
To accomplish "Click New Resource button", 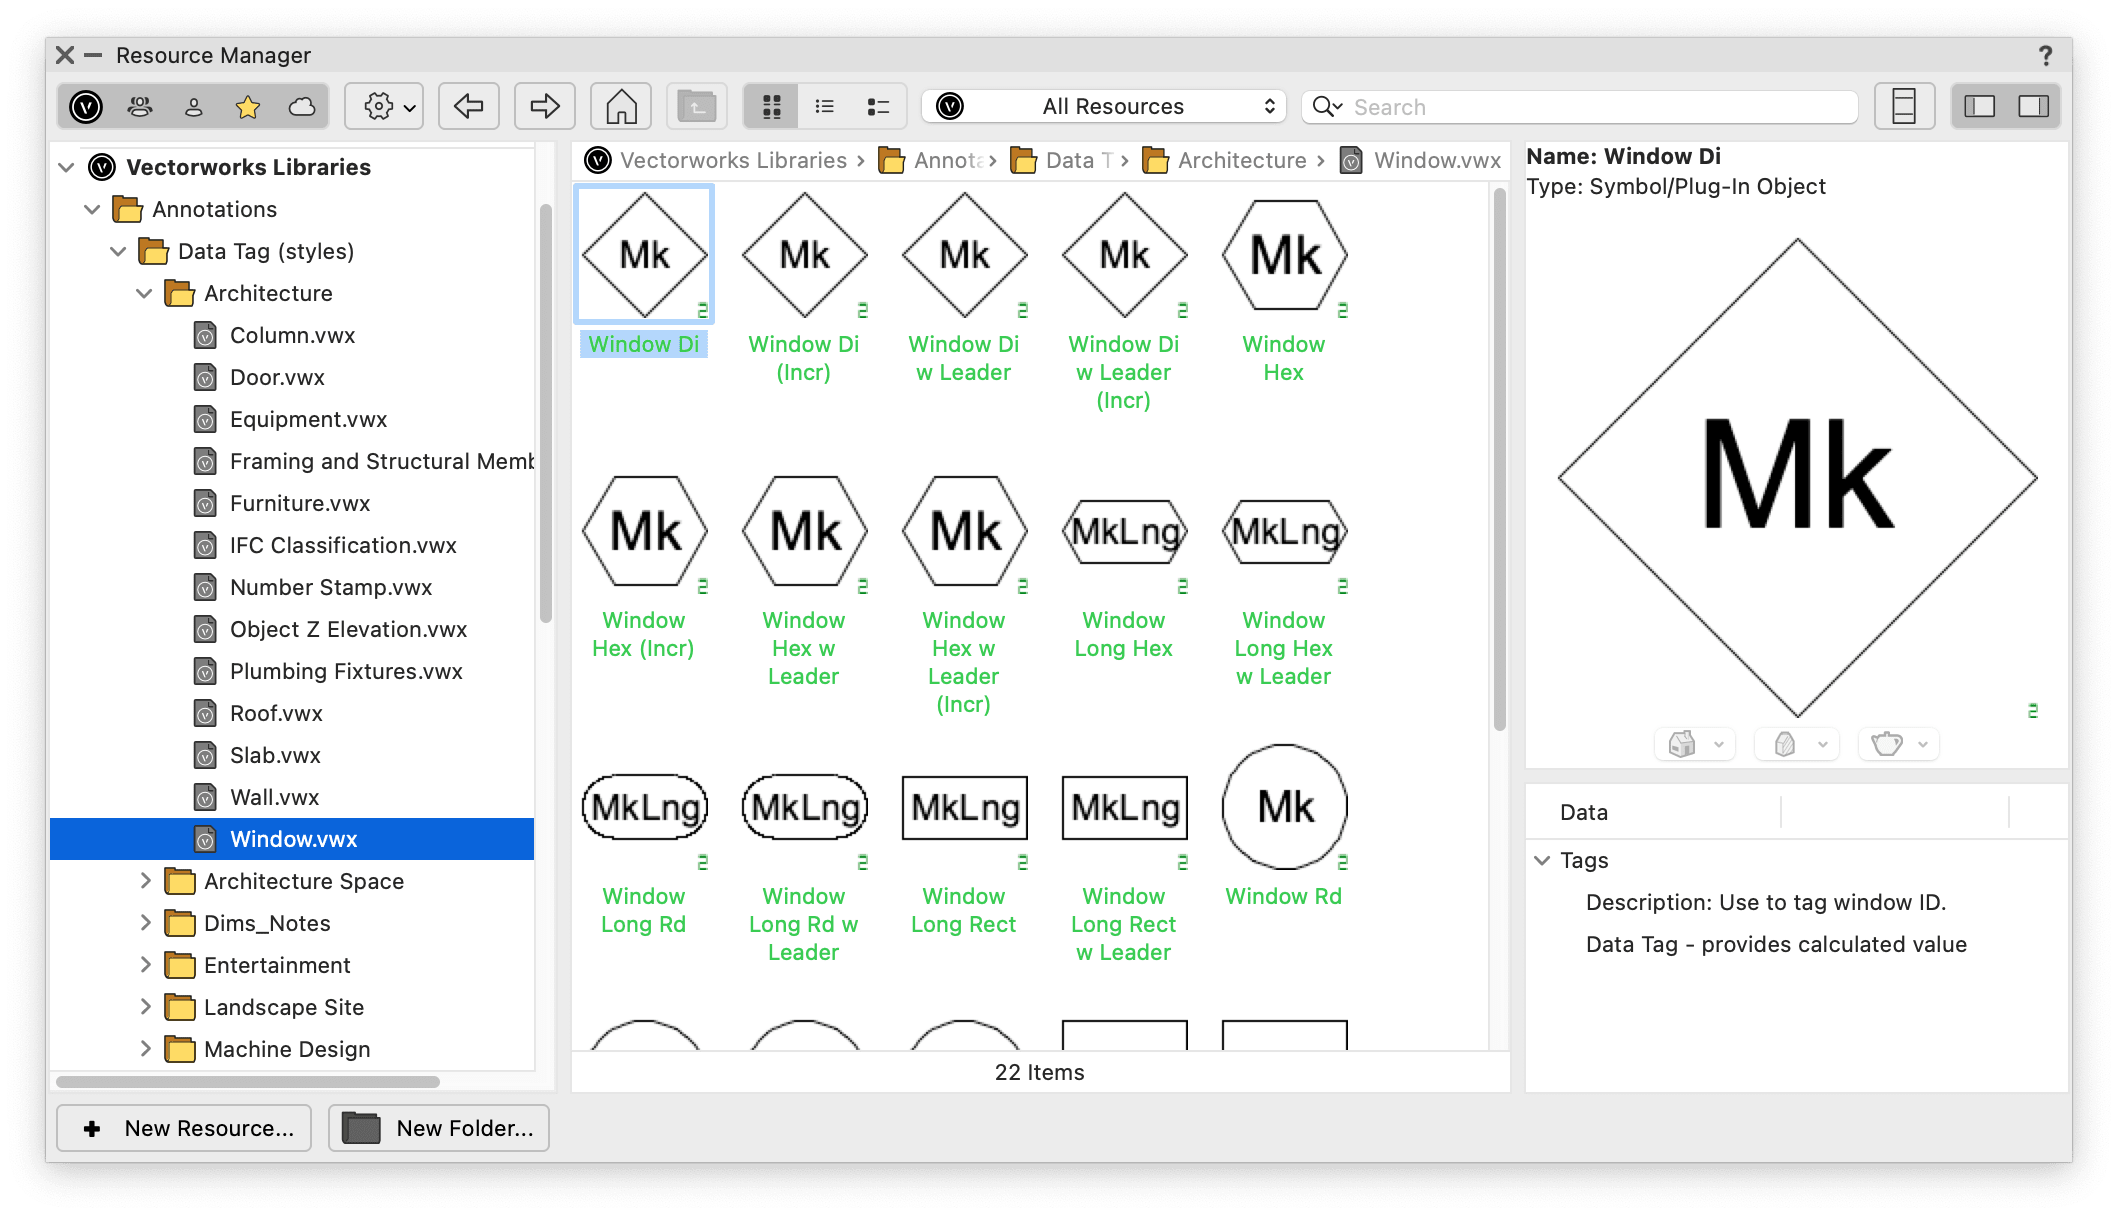I will coord(183,1128).
